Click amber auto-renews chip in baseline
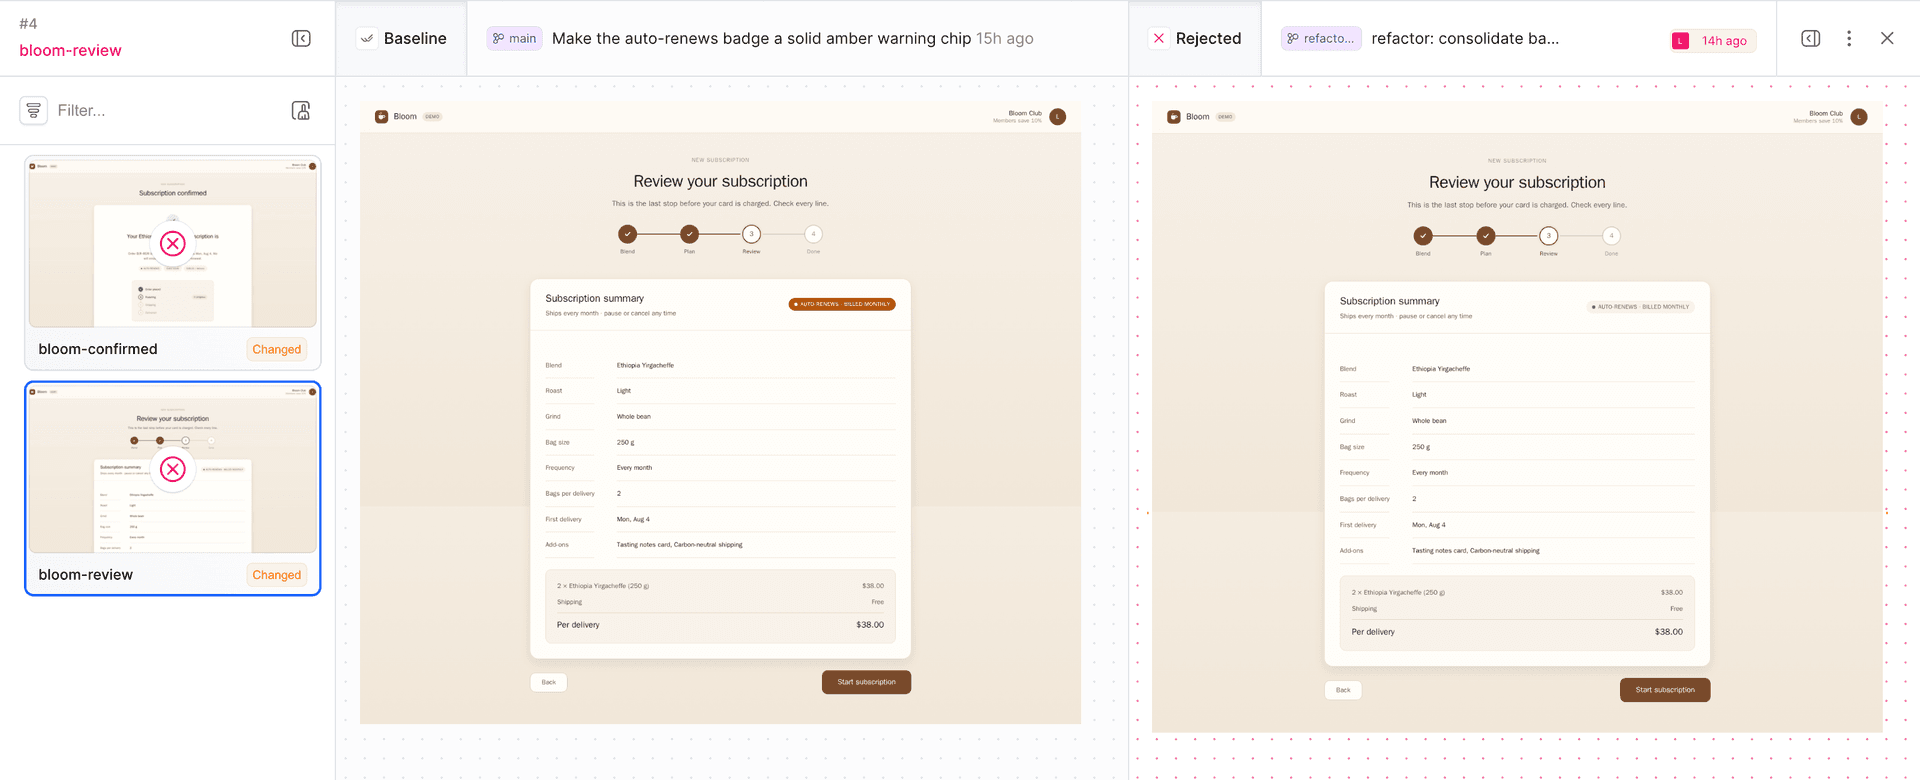The image size is (1920, 780). click(842, 304)
